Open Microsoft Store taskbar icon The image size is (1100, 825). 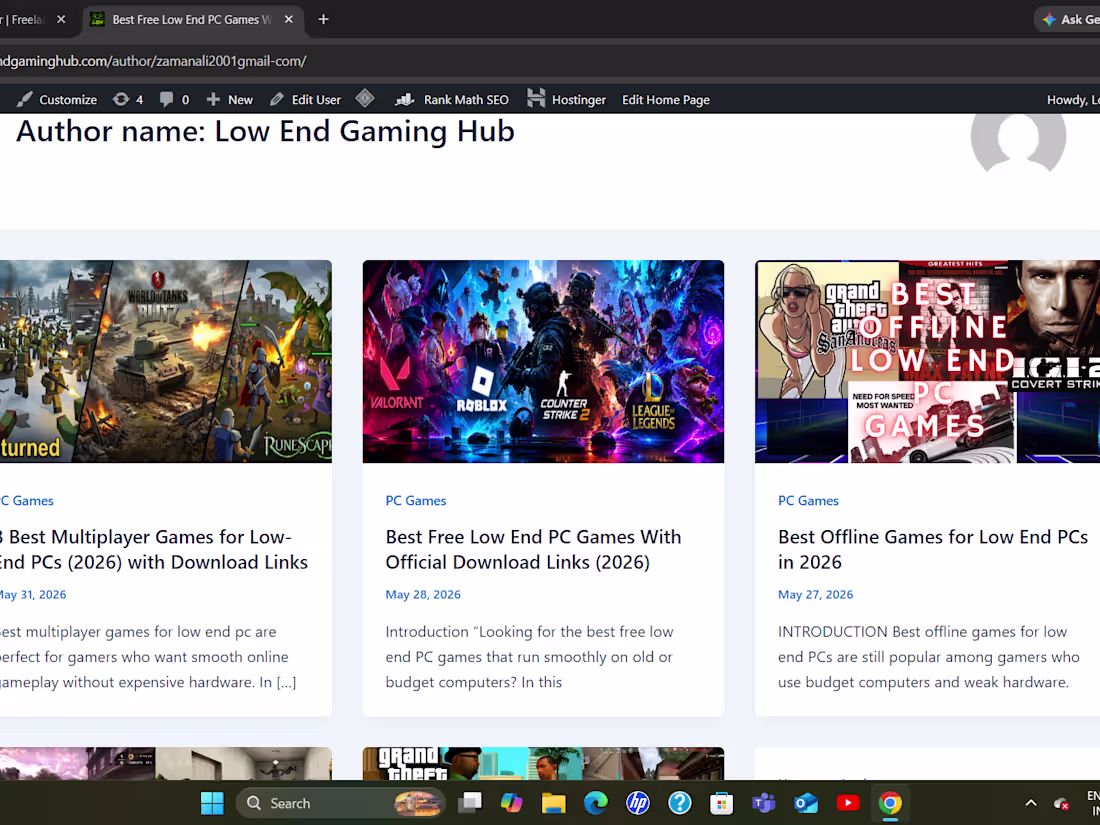721,803
